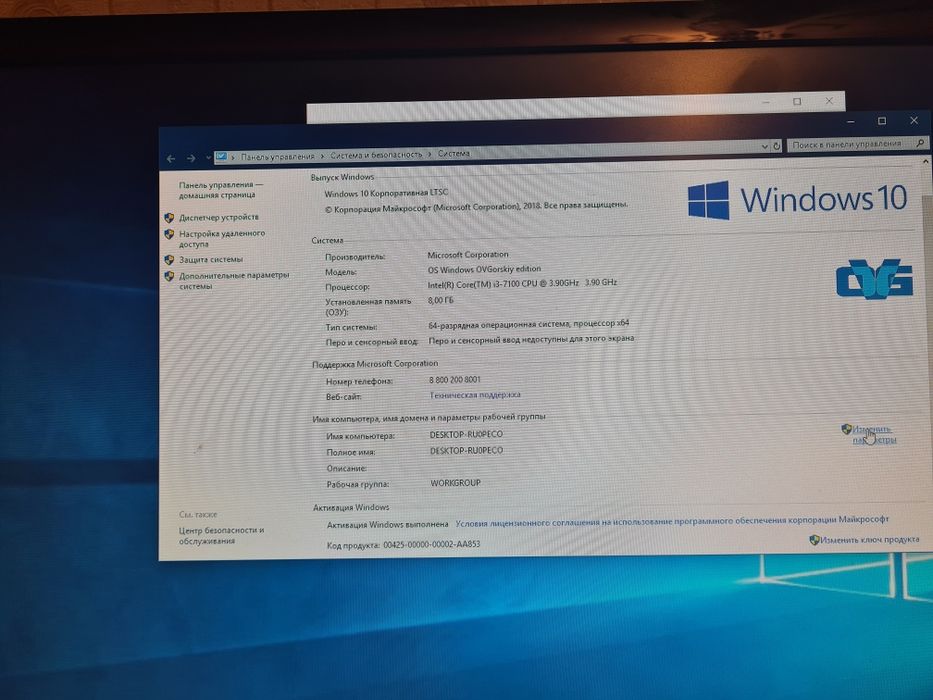
Task: Open the 'Техническая поддержка' website link
Action: click(475, 395)
